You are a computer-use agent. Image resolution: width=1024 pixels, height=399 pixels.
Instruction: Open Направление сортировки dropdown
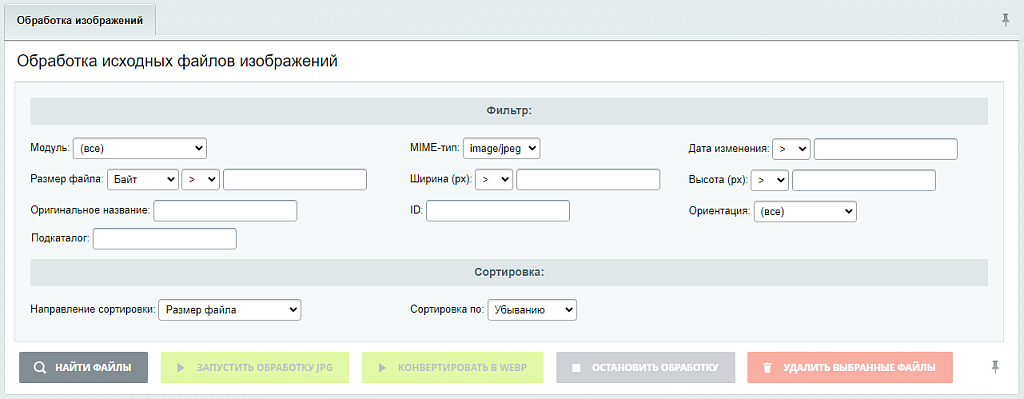tap(230, 310)
